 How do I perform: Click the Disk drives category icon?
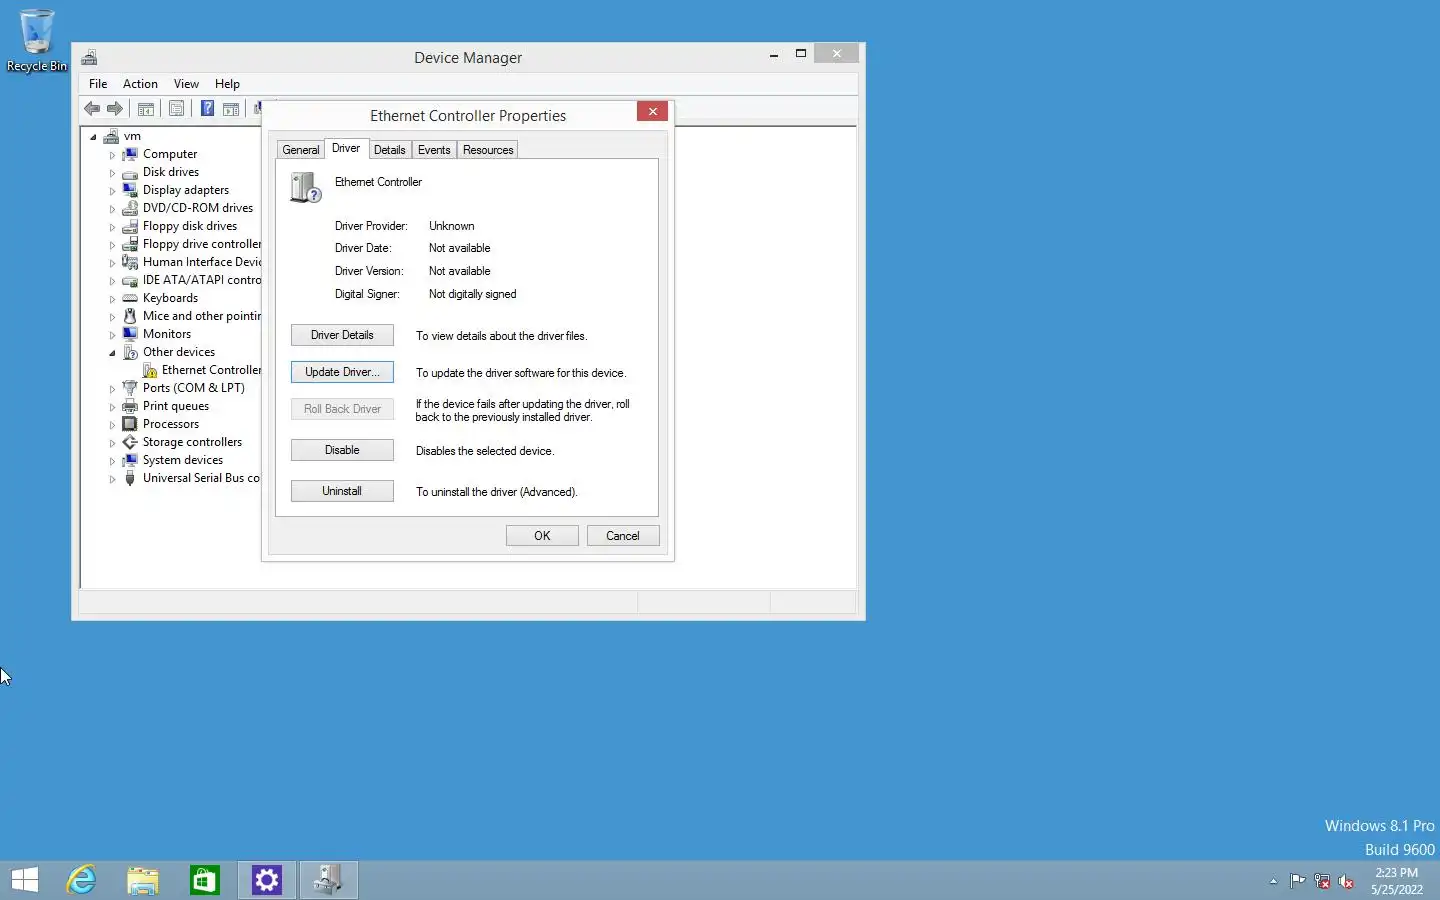click(130, 172)
